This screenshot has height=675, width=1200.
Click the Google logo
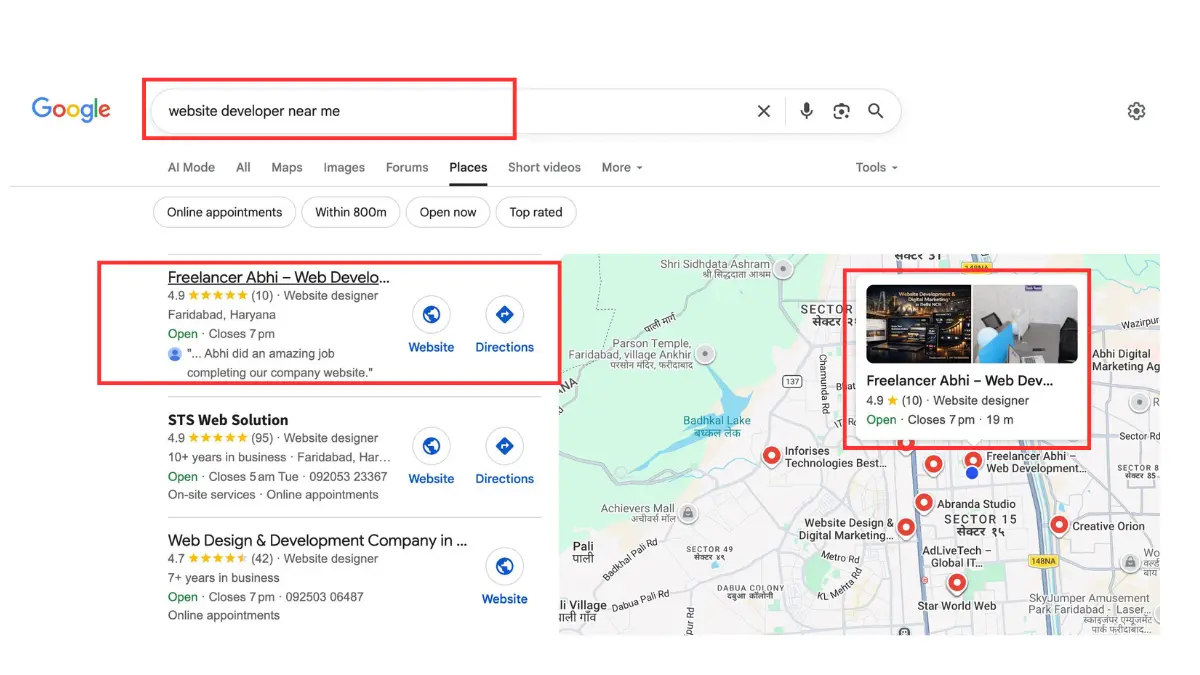coord(71,110)
